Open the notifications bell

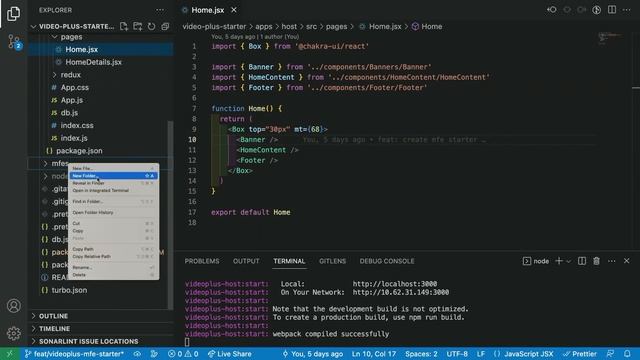627,354
